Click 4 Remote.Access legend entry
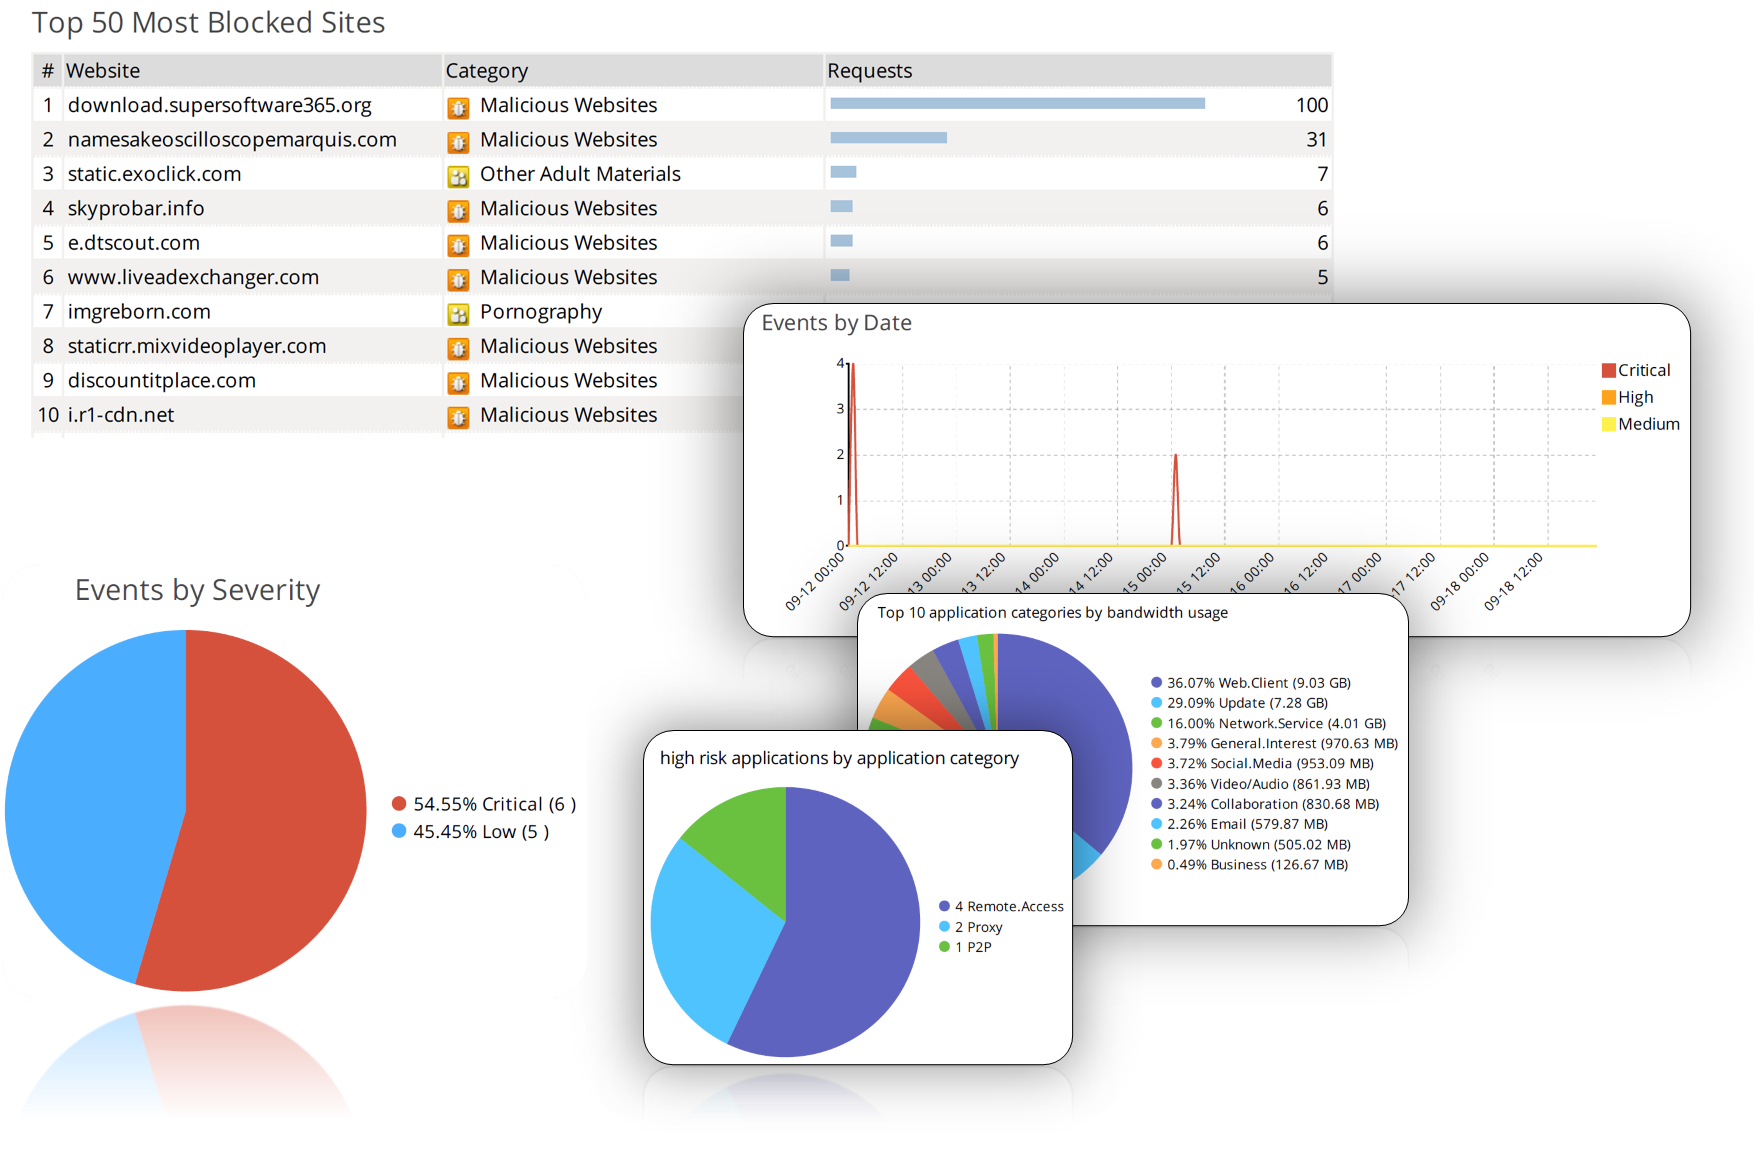Viewport: 1754px width, 1159px height. 1001,906
